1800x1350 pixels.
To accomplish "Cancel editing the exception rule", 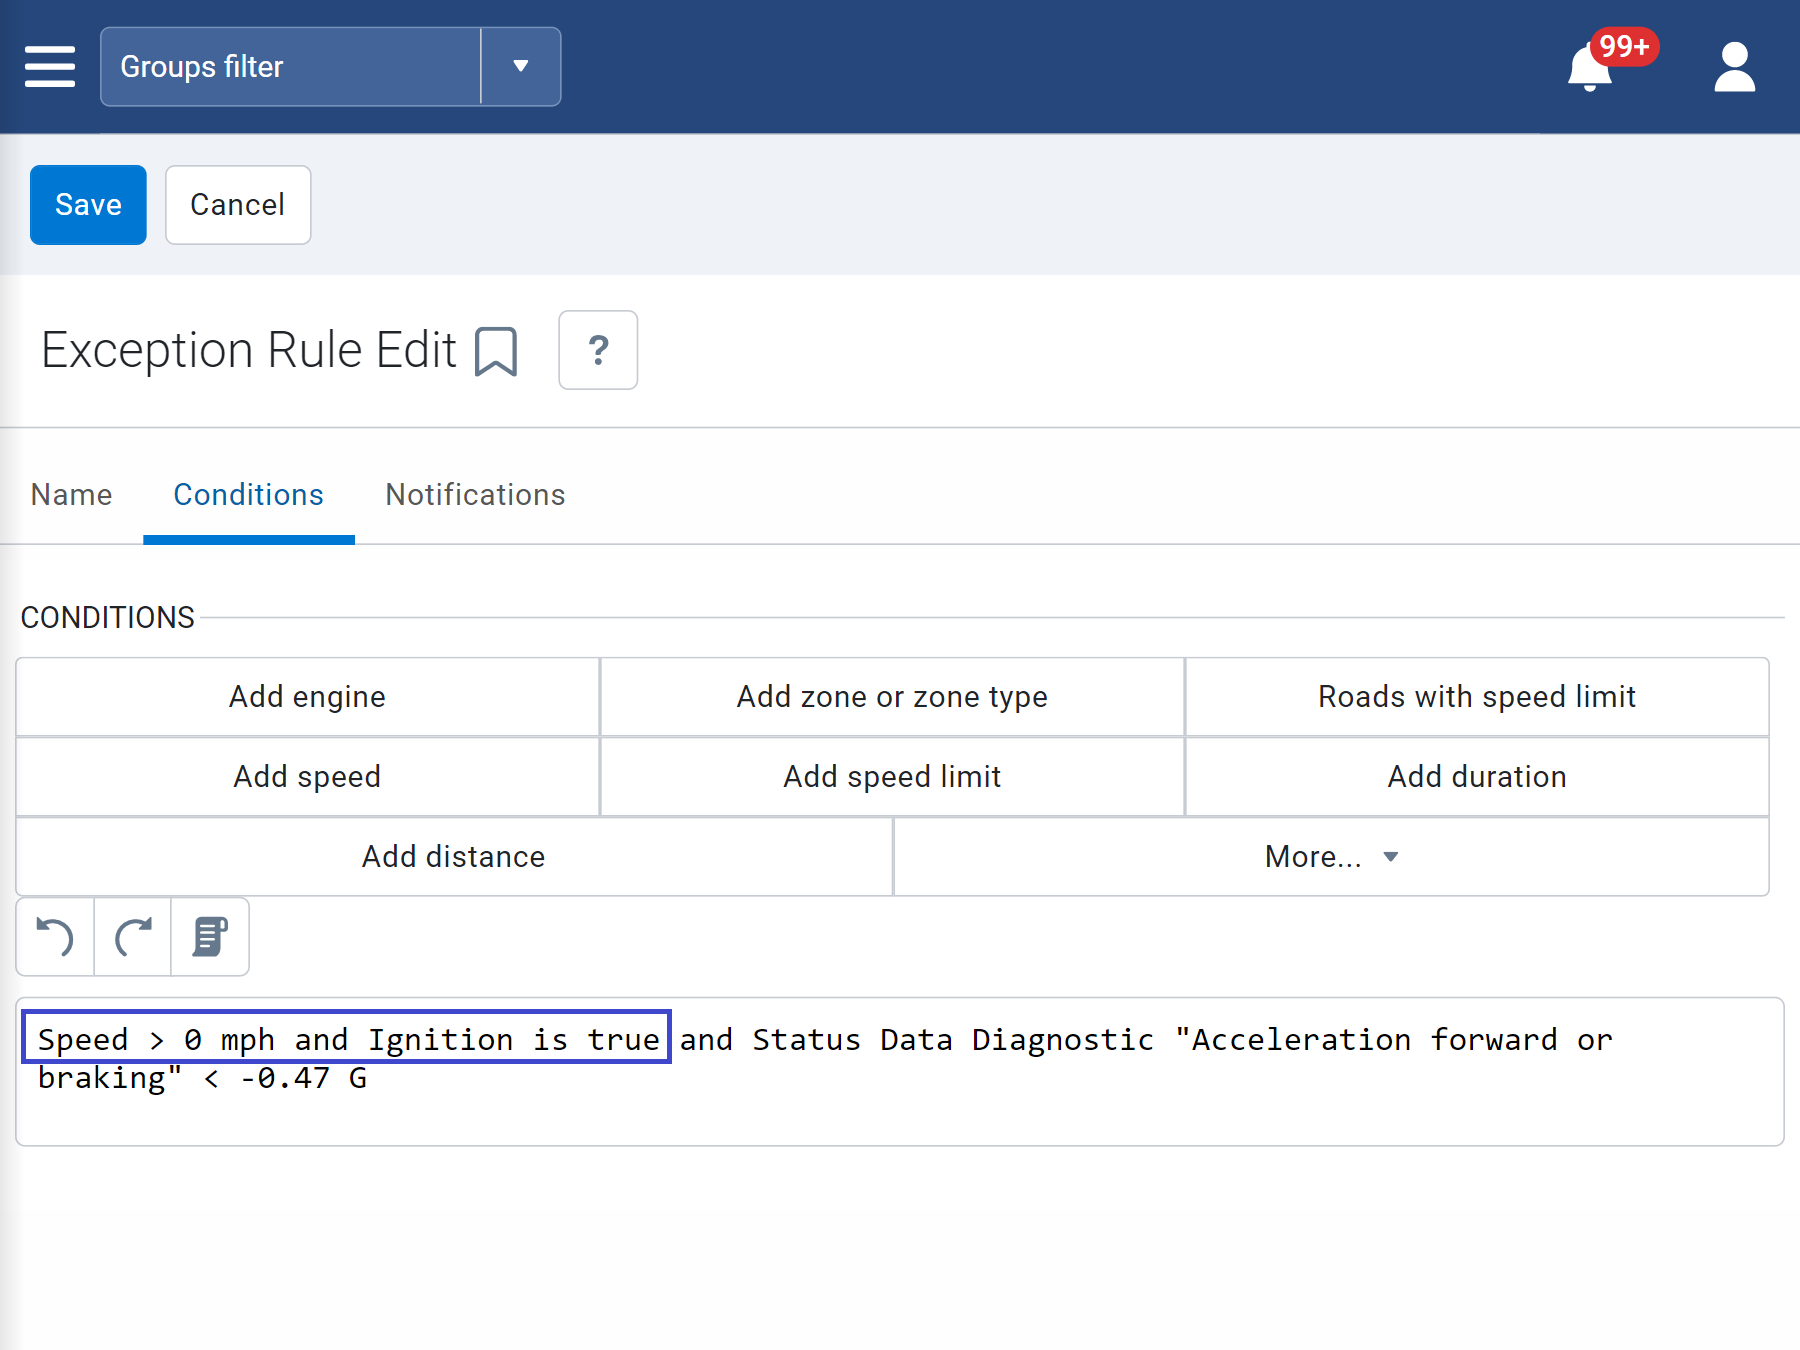I will 237,204.
